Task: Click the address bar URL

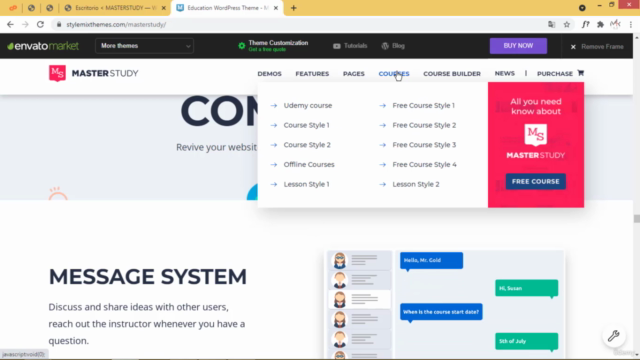Action: (x=116, y=24)
